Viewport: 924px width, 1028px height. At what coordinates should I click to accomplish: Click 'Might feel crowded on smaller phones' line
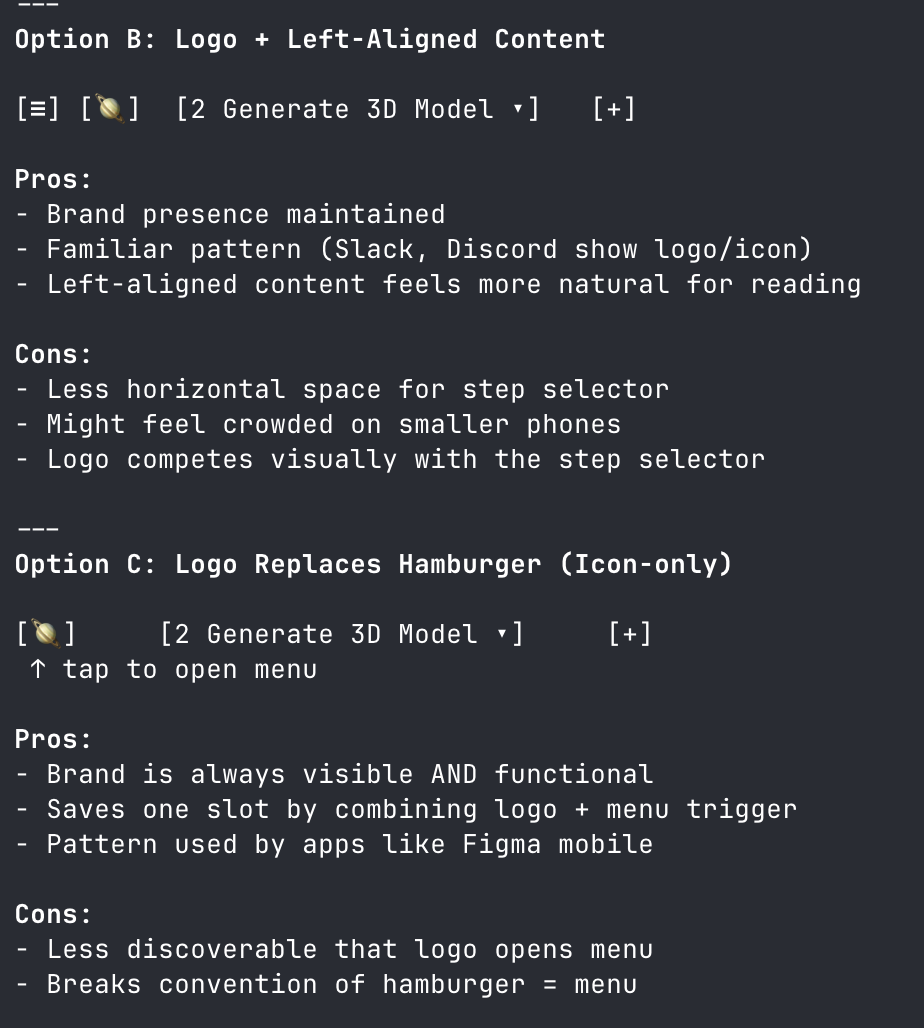[333, 424]
